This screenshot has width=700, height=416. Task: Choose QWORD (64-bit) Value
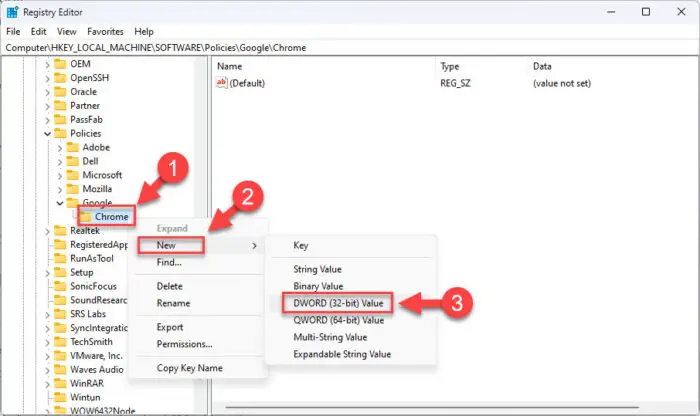pos(338,320)
